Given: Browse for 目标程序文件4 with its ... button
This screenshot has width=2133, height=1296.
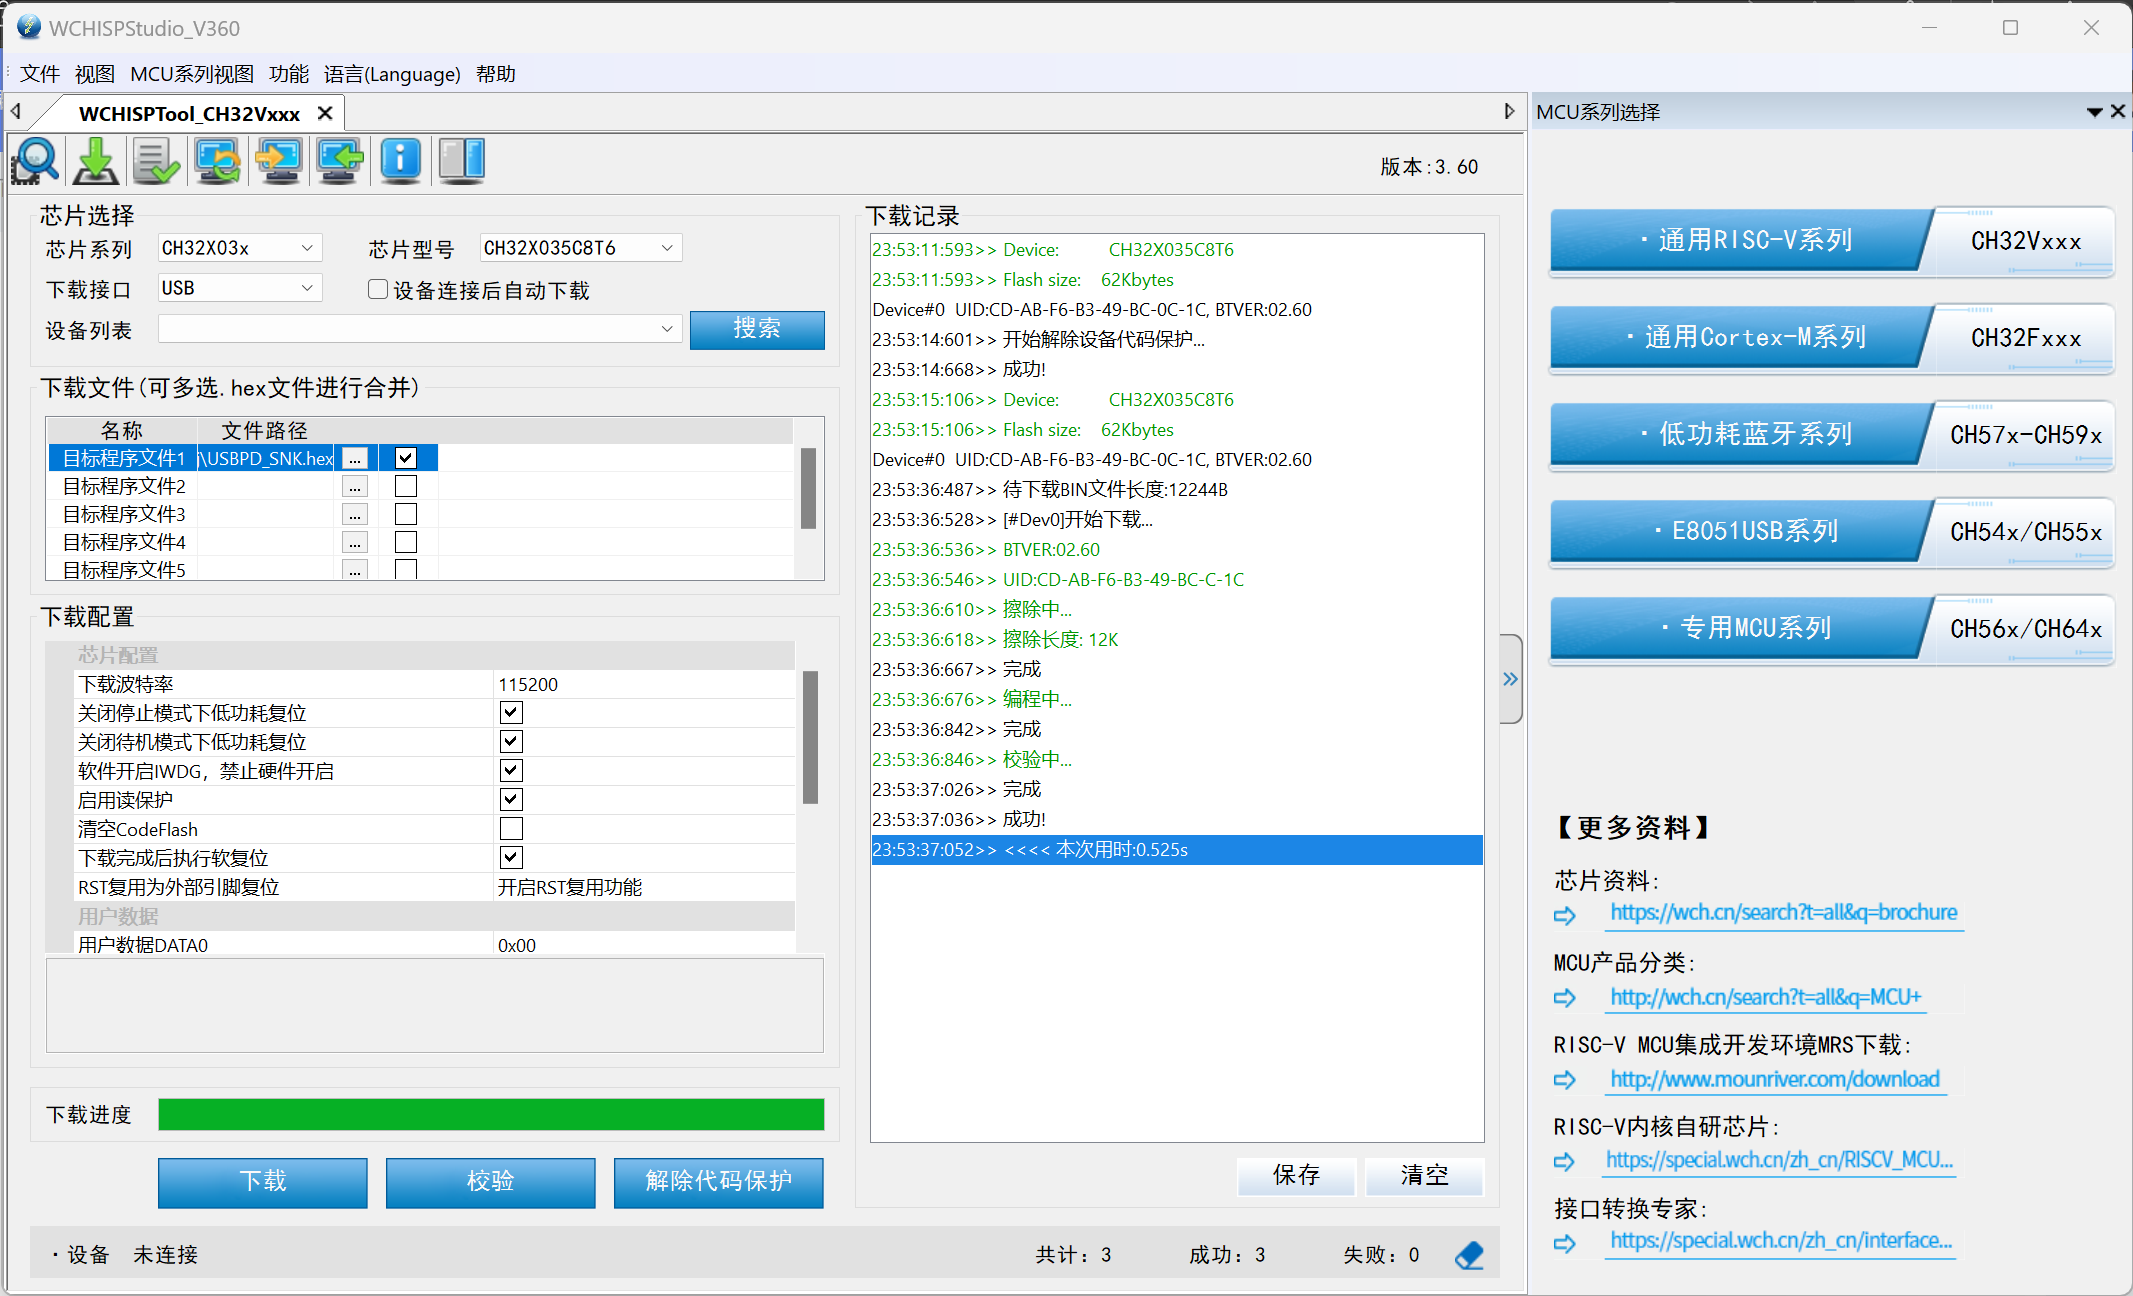Looking at the screenshot, I should pyautogui.click(x=355, y=543).
